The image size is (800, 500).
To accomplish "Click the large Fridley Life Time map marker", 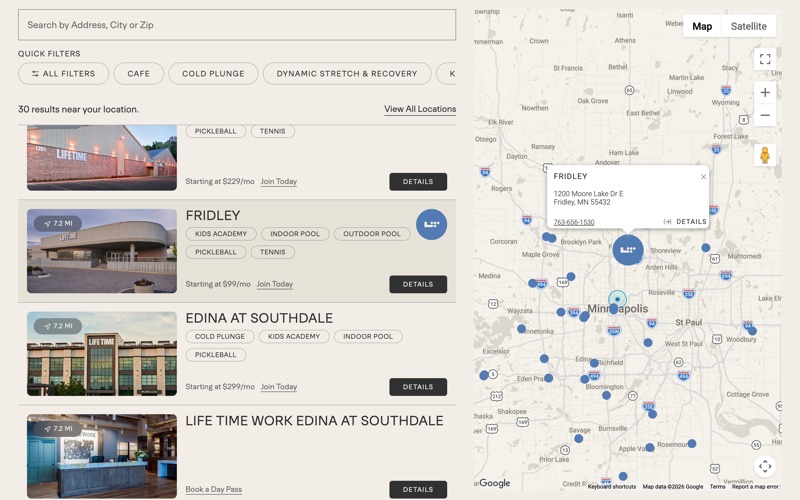I will pos(628,249).
